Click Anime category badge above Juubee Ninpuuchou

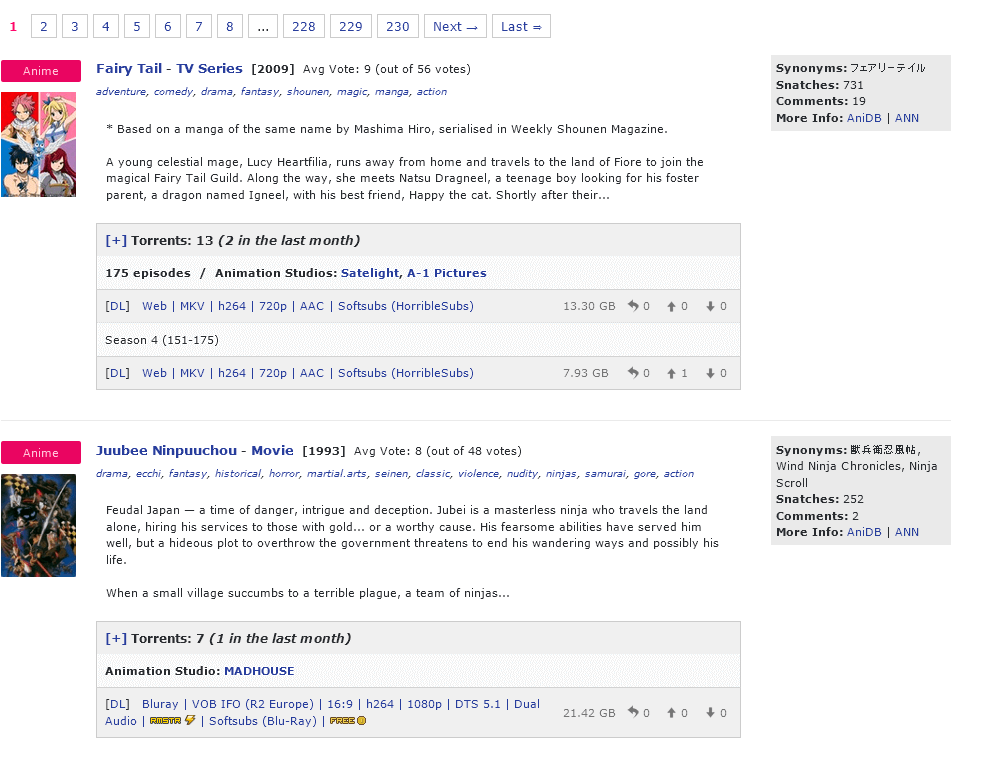41,453
